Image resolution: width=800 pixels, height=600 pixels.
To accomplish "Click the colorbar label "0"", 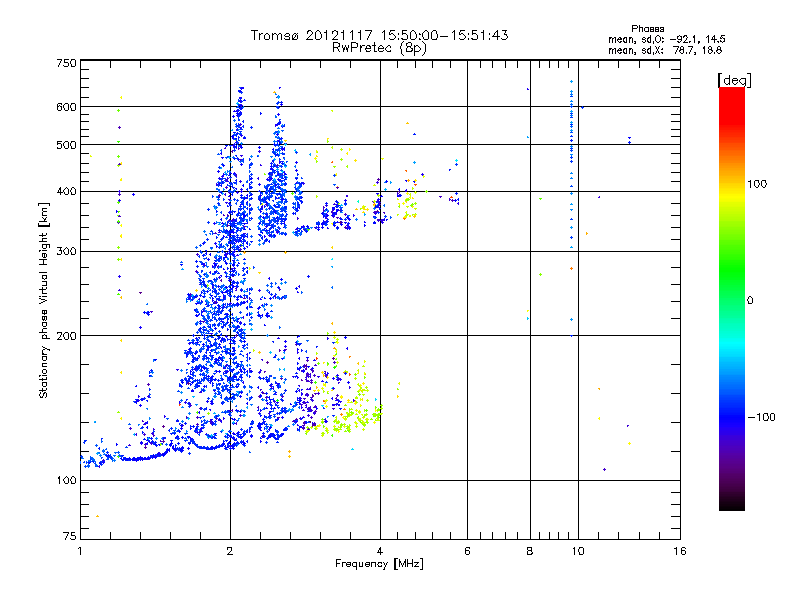I will pos(750,301).
